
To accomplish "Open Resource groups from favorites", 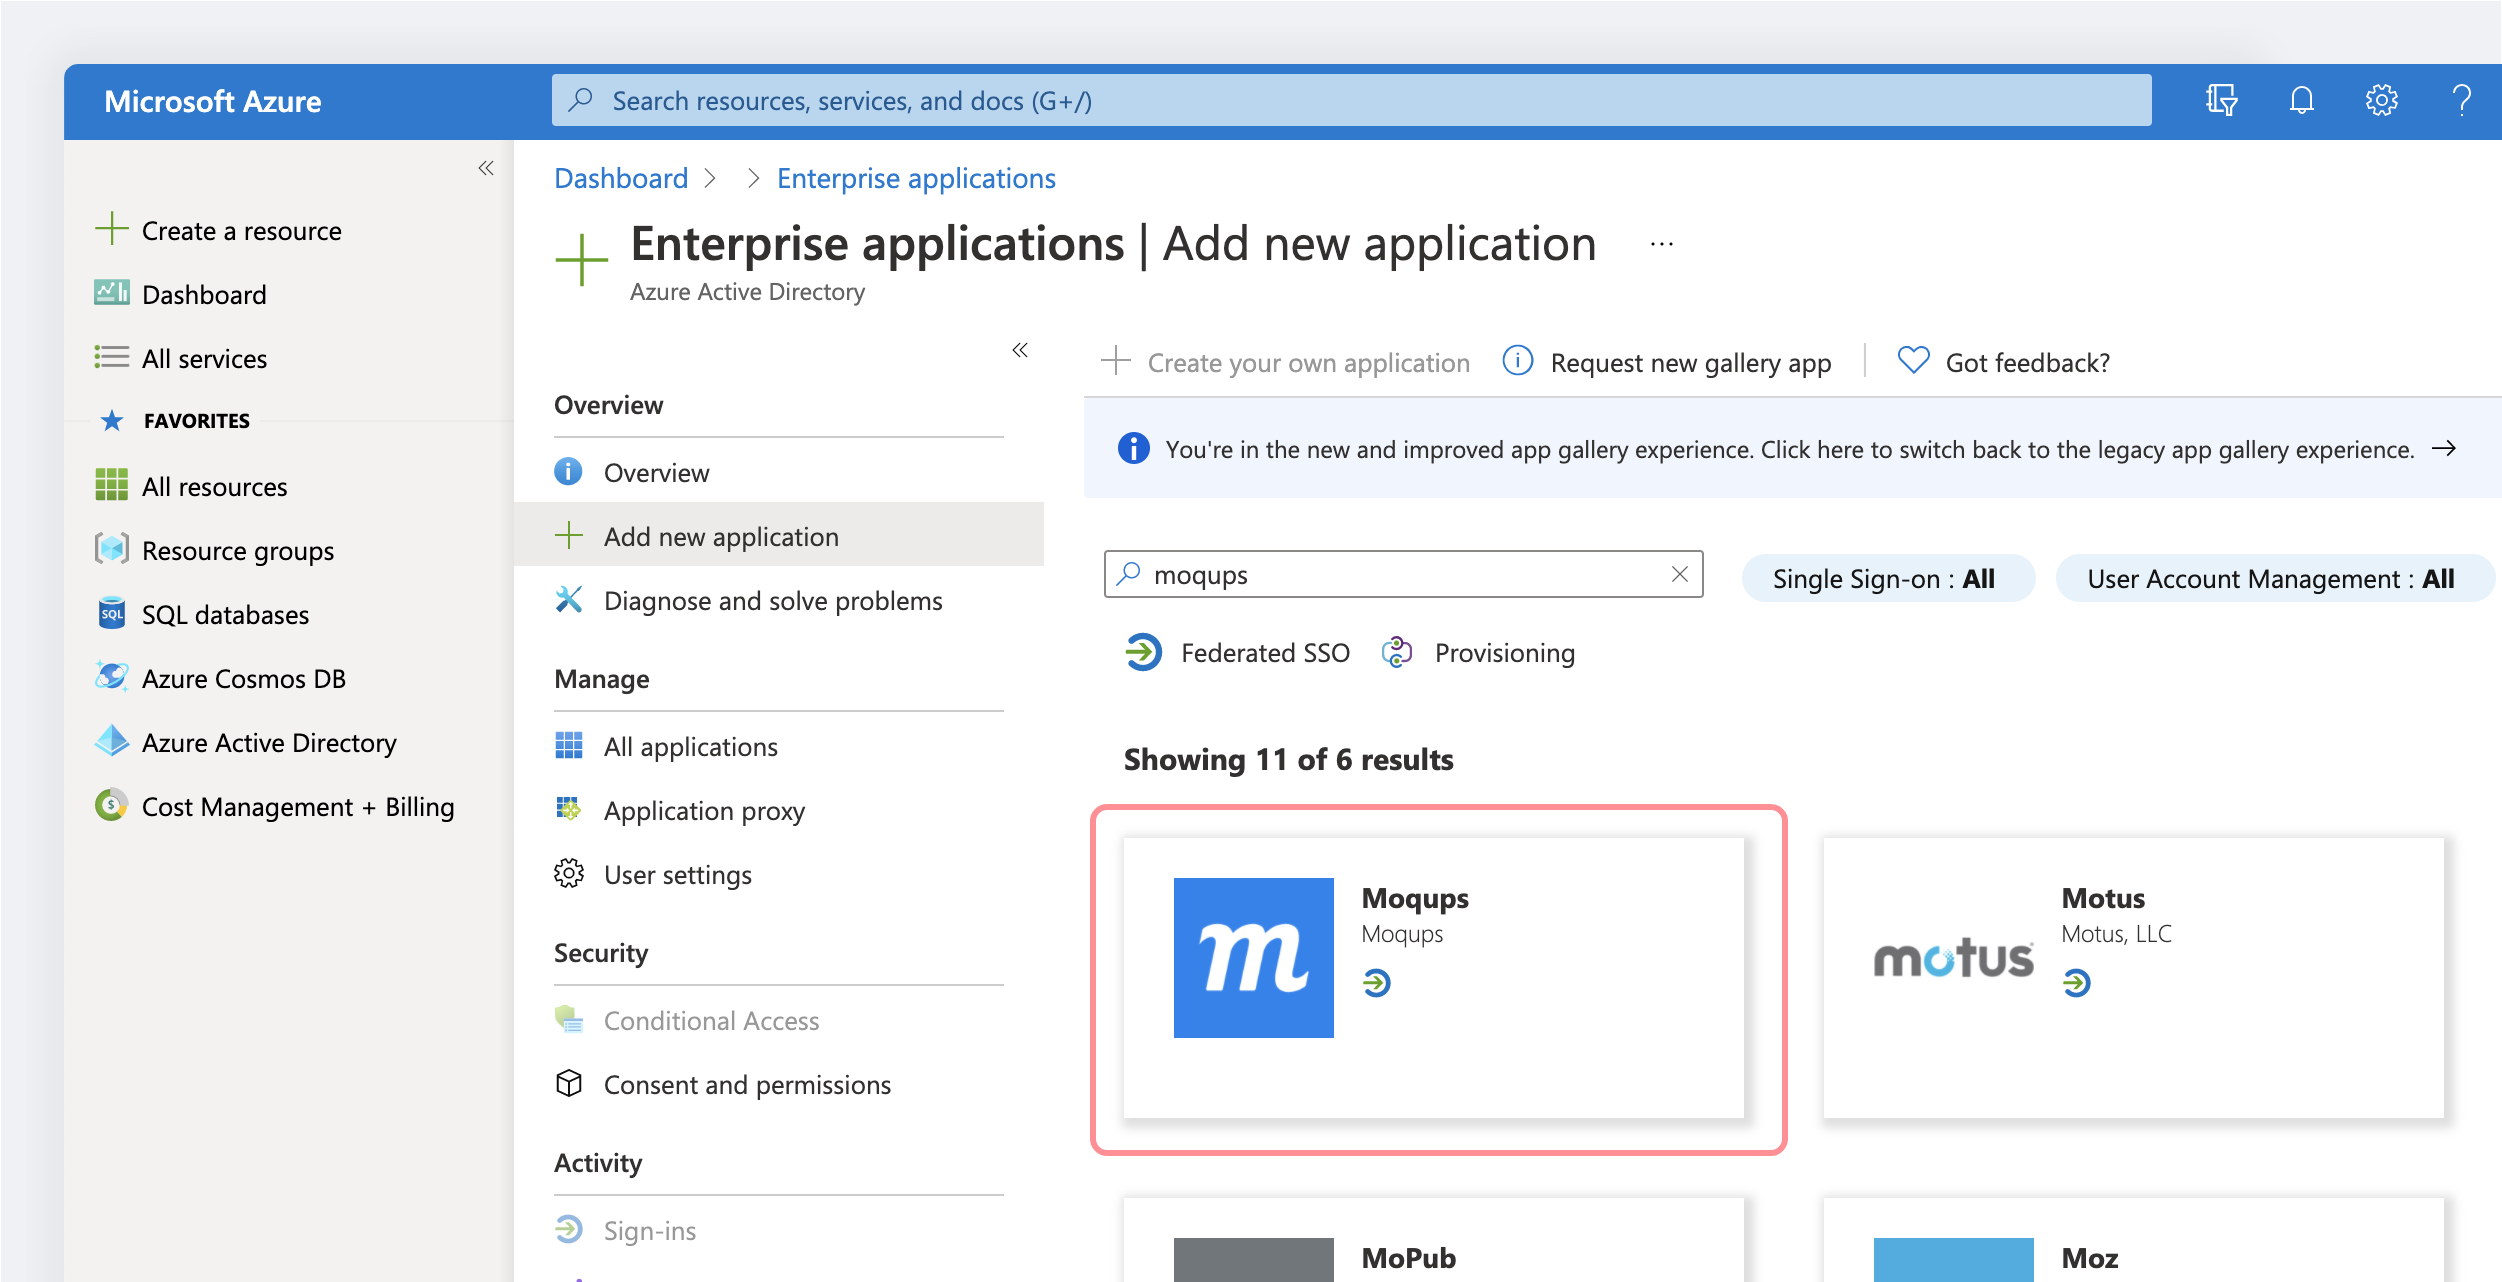I will pos(237,550).
